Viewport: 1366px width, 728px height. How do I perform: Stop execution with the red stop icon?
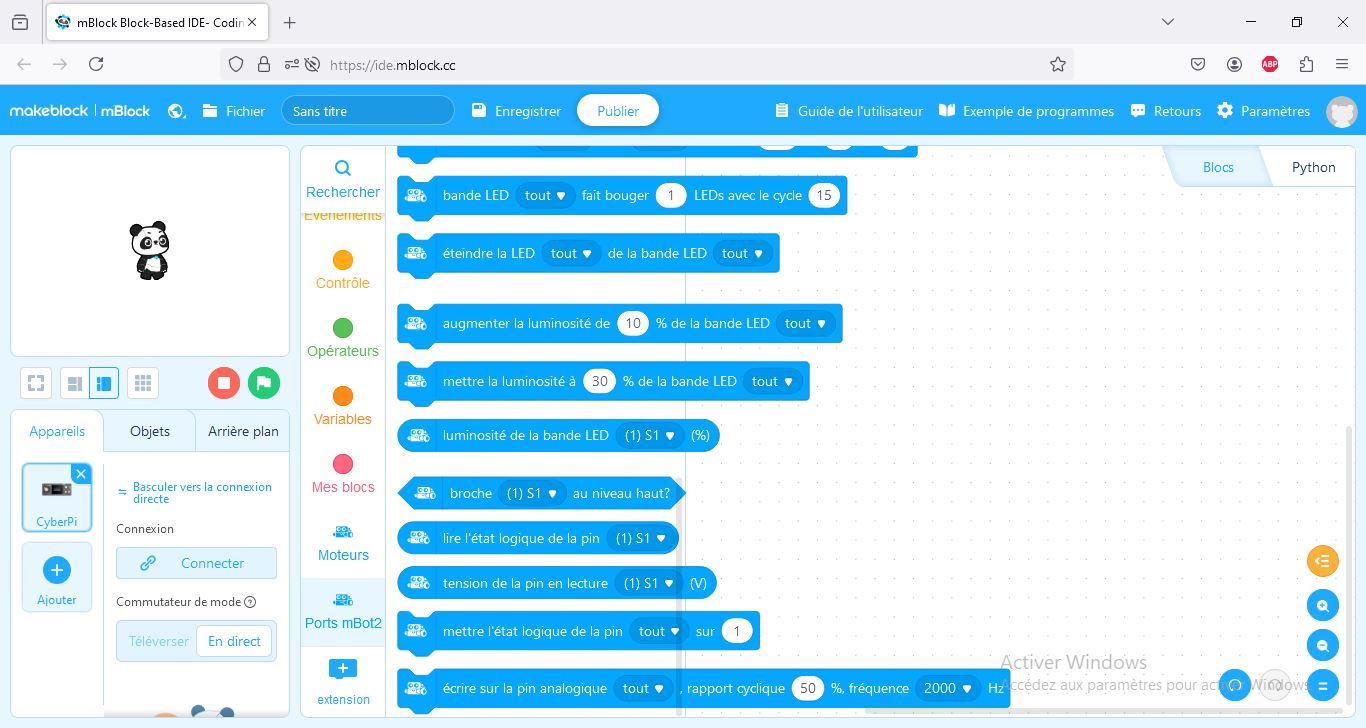tap(223, 382)
